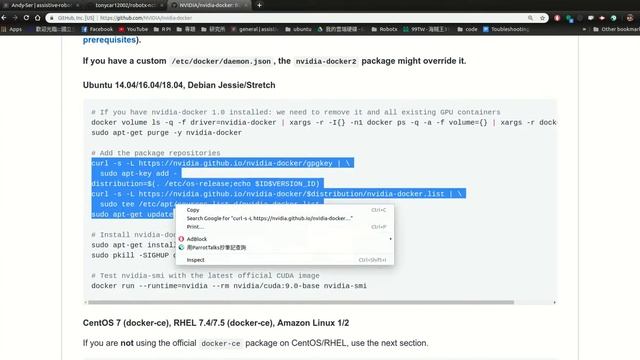Viewport: 640px width, 360px height.
Task: Follow the prerequisites link
Action: pos(109,40)
